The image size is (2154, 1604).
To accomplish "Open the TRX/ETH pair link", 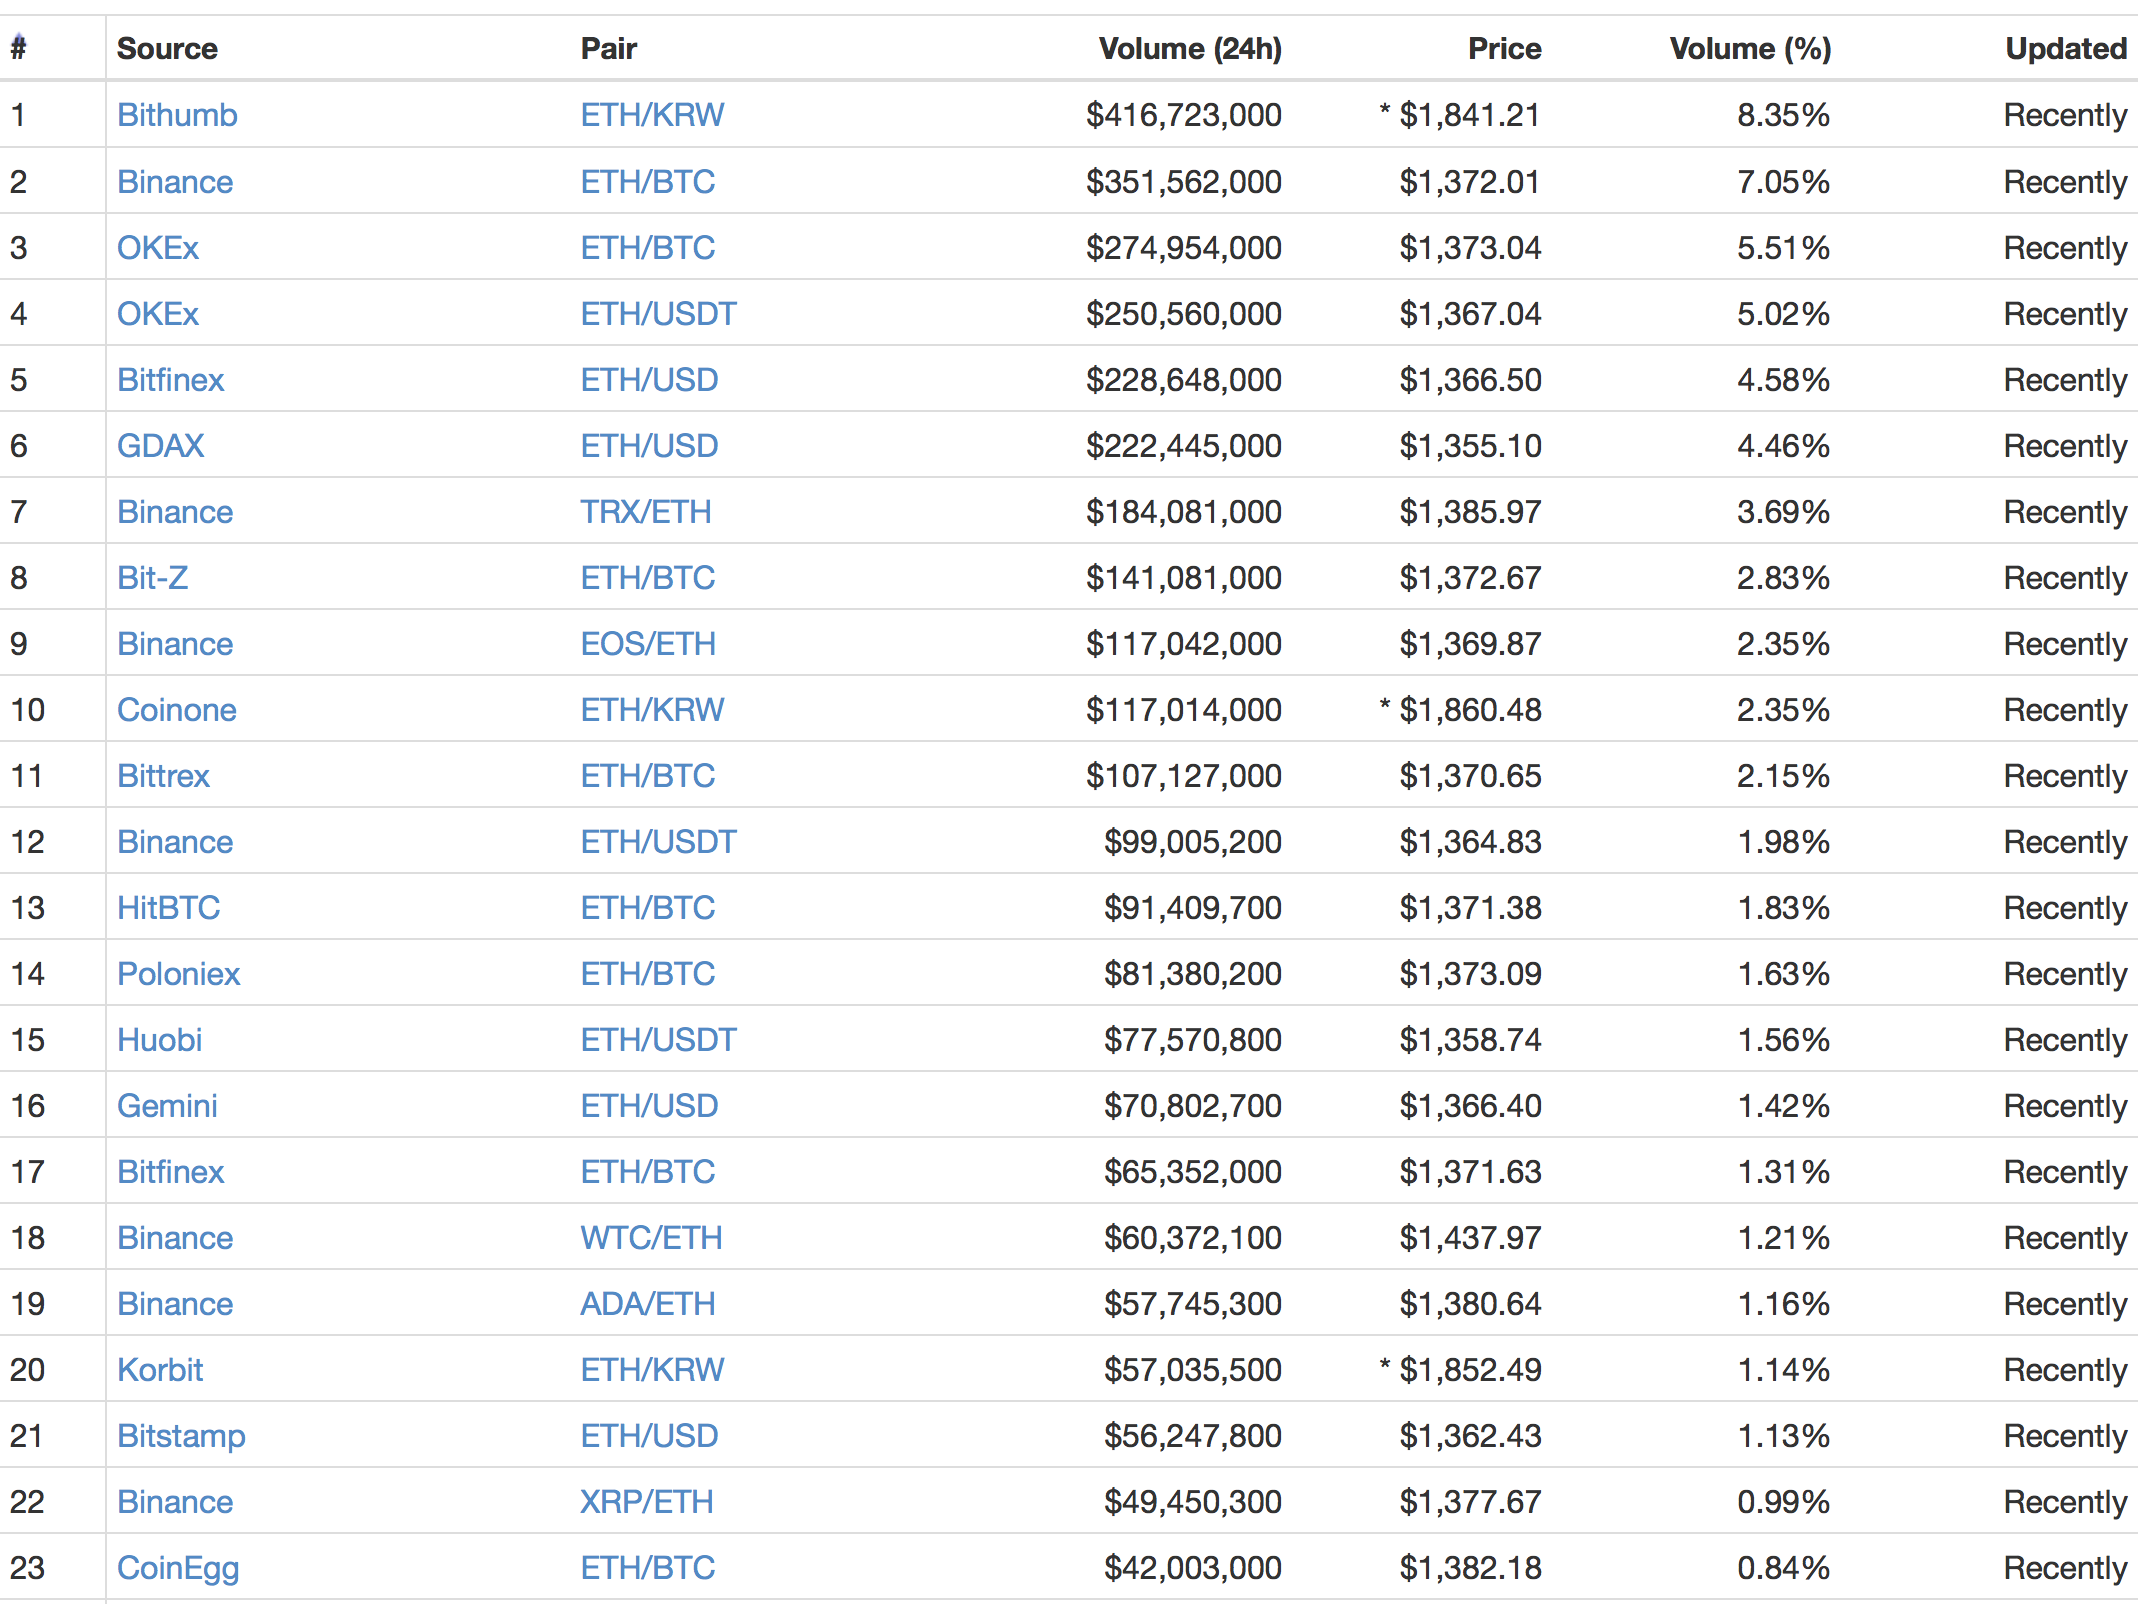I will [x=646, y=512].
